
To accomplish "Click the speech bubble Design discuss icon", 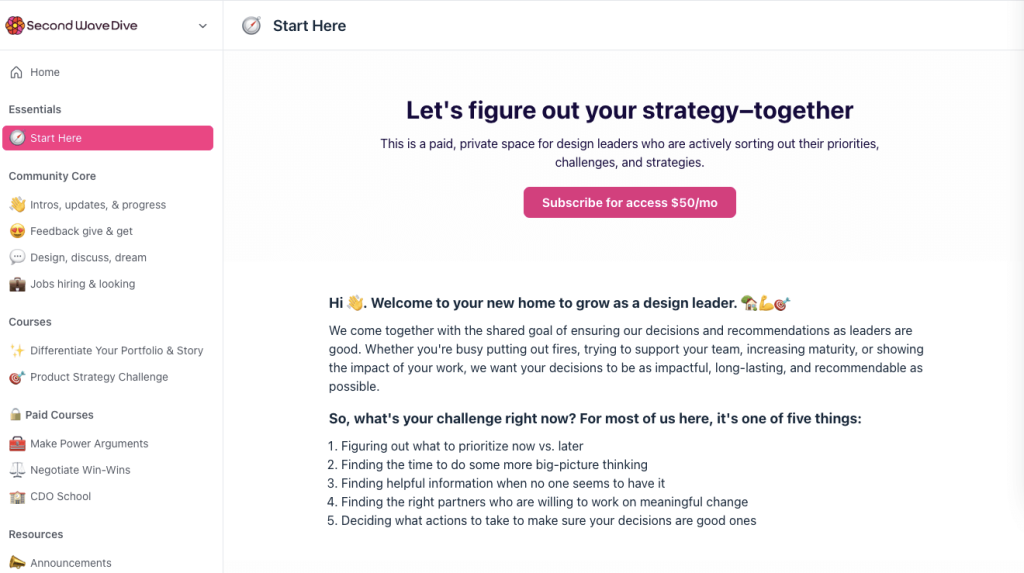I will 17,258.
